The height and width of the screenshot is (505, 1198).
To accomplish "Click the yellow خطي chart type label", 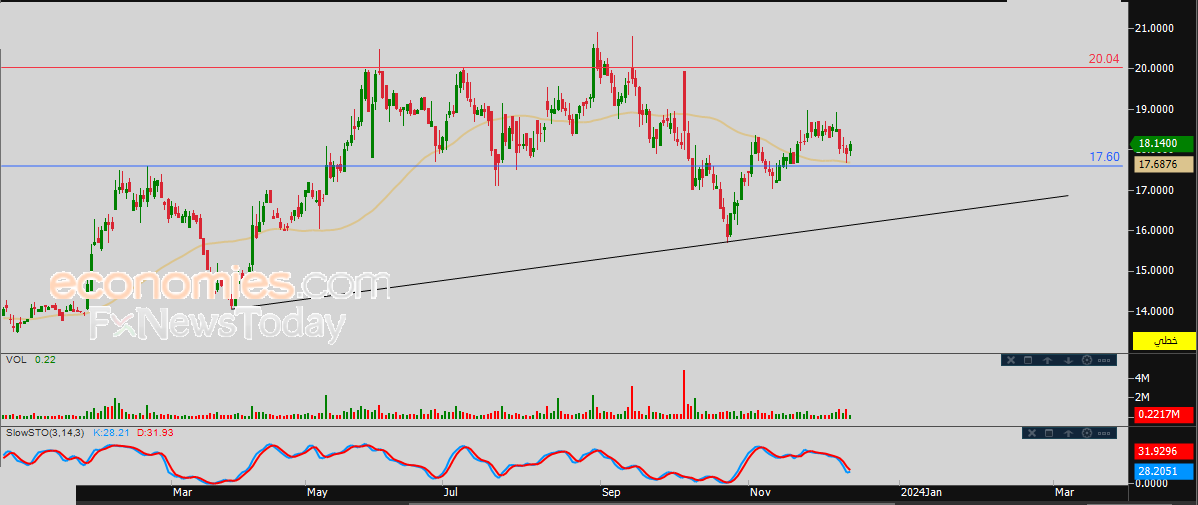I will pos(1164,341).
